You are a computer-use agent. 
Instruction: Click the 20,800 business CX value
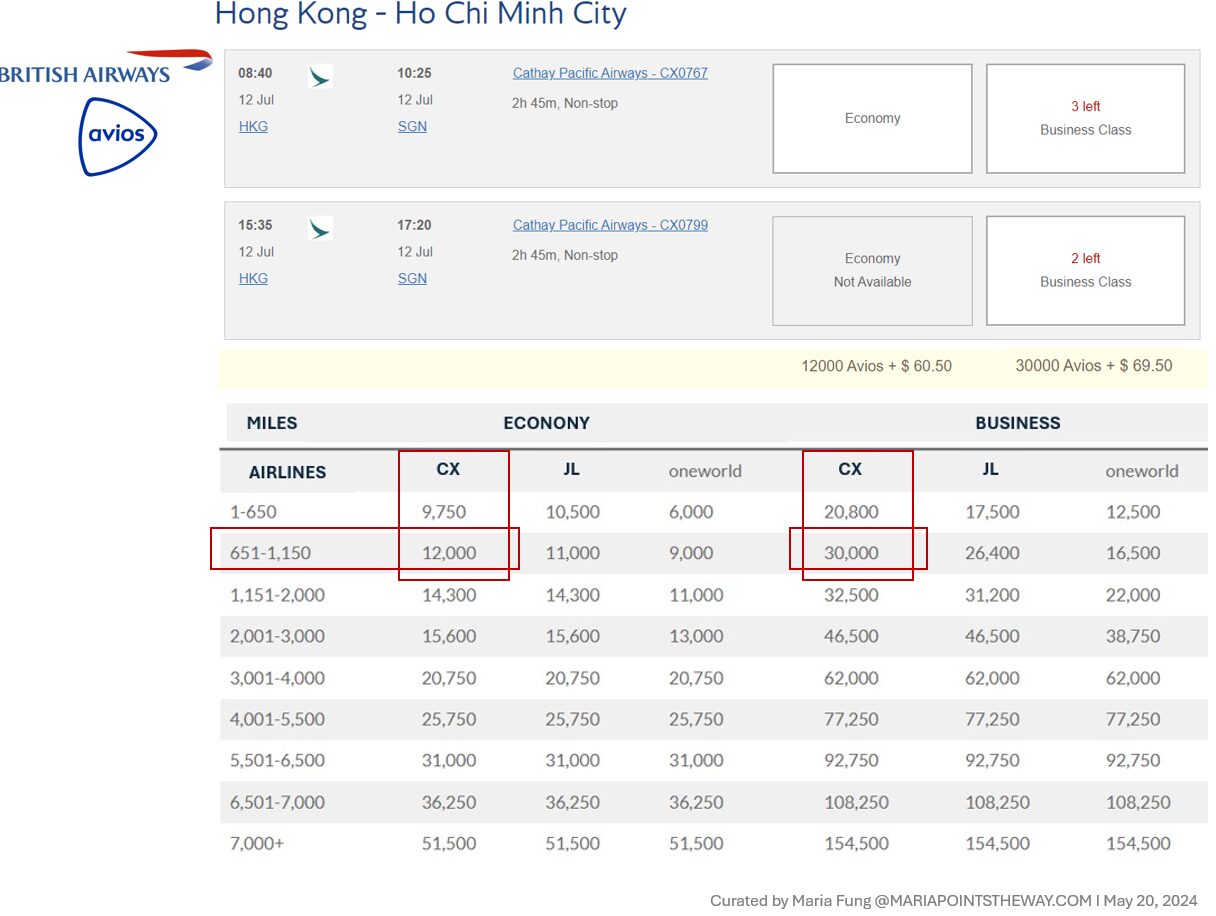851,512
